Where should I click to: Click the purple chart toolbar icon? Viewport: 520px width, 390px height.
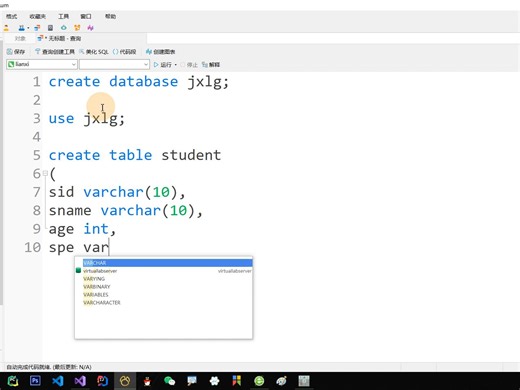(x=90, y=28)
